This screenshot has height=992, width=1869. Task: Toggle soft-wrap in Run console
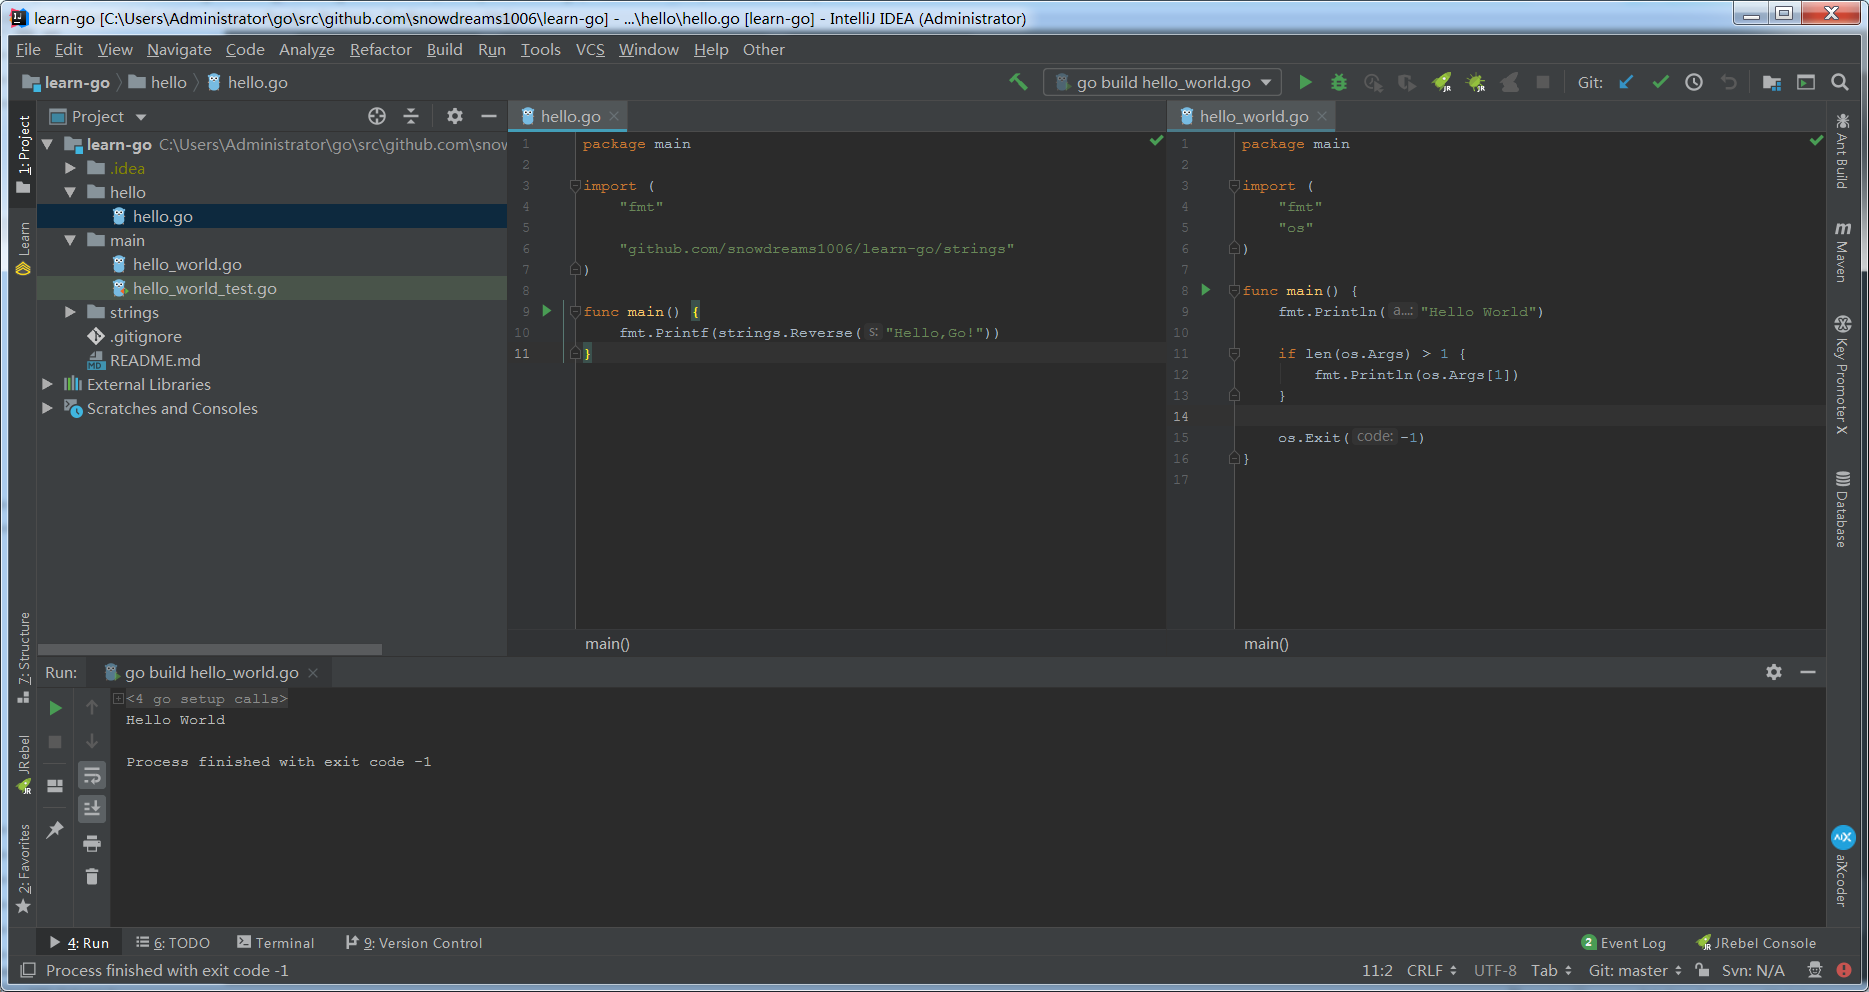click(92, 775)
